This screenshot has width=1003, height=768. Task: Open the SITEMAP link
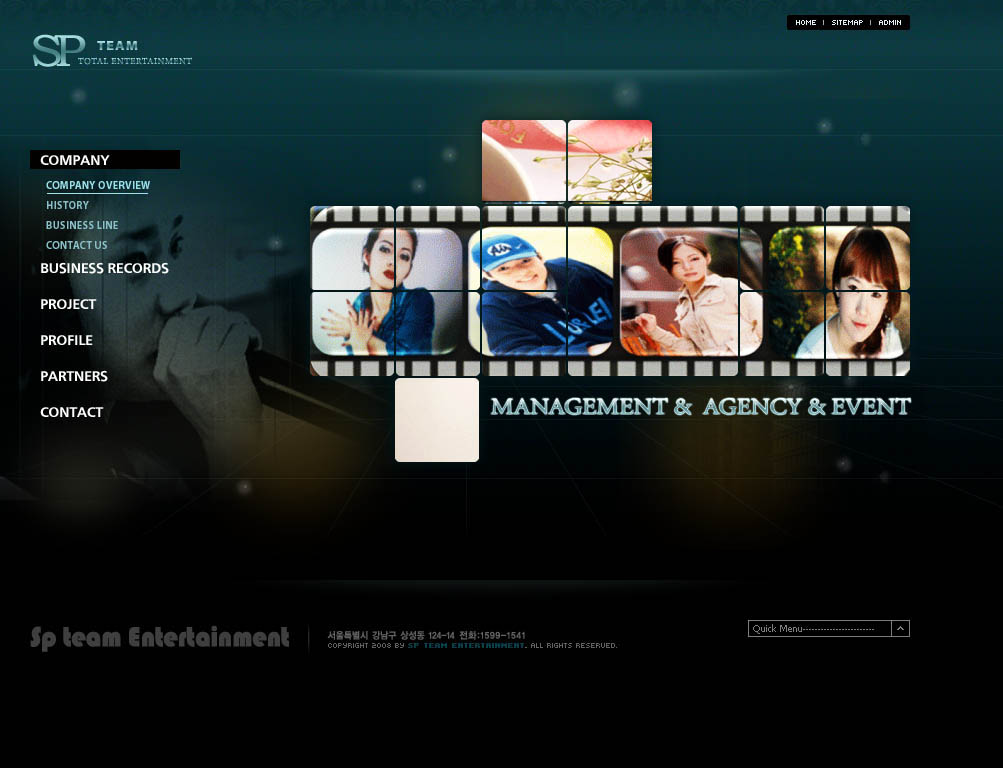pyautogui.click(x=847, y=22)
